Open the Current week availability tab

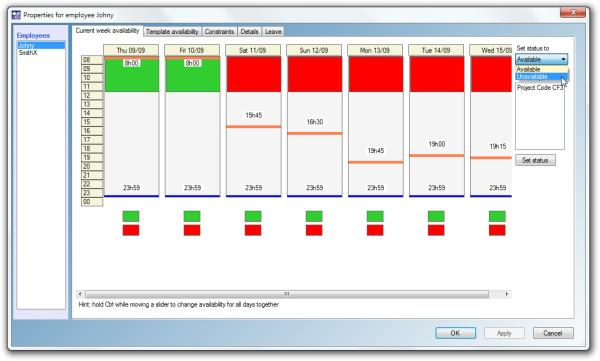click(x=107, y=31)
